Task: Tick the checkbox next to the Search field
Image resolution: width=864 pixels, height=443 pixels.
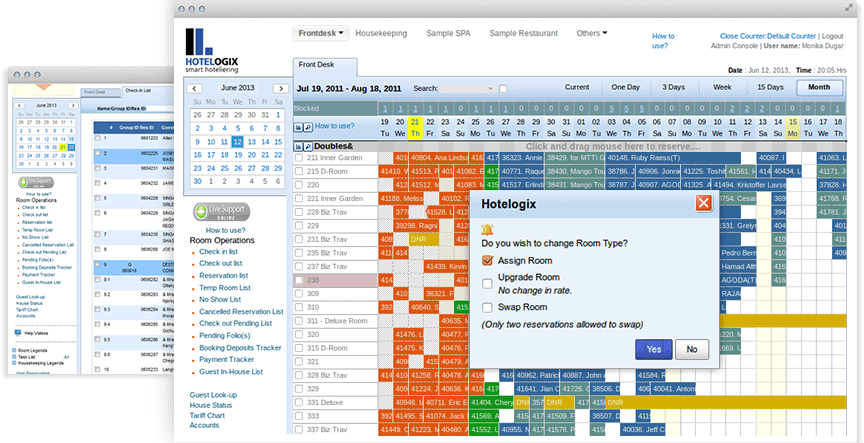Action: pos(503,89)
